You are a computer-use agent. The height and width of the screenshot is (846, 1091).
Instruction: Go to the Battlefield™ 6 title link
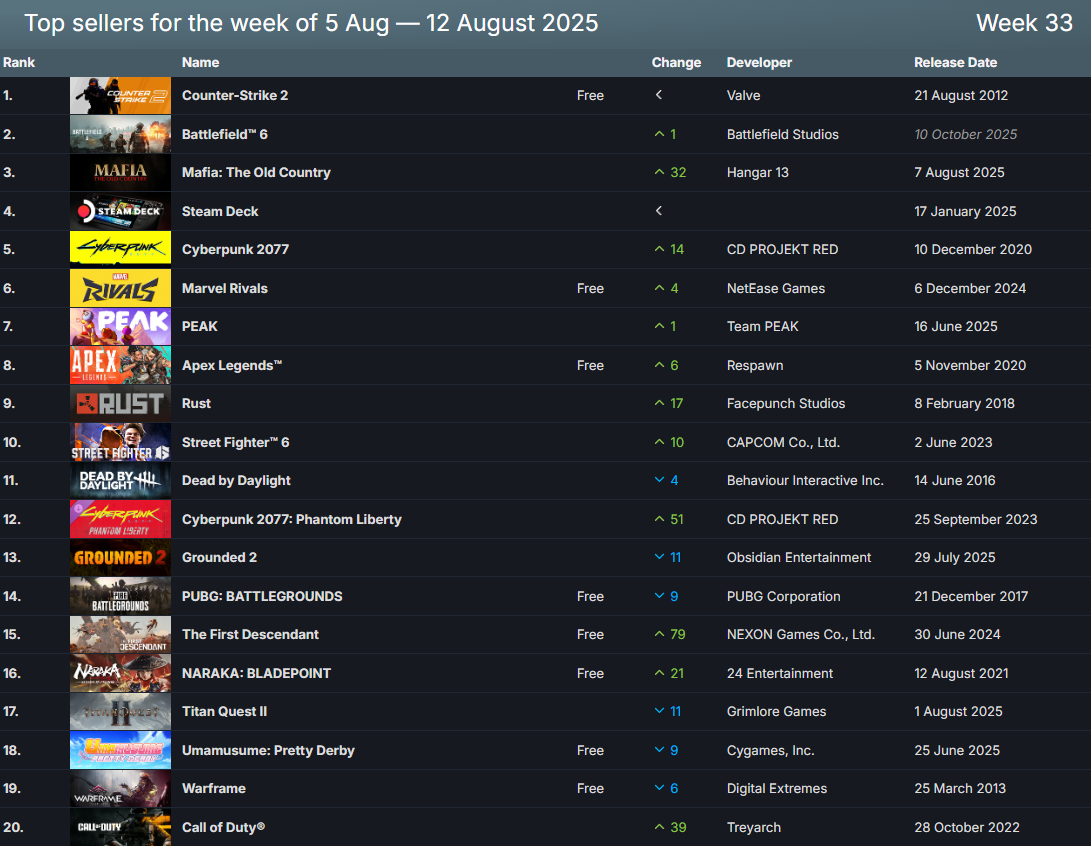pos(225,134)
